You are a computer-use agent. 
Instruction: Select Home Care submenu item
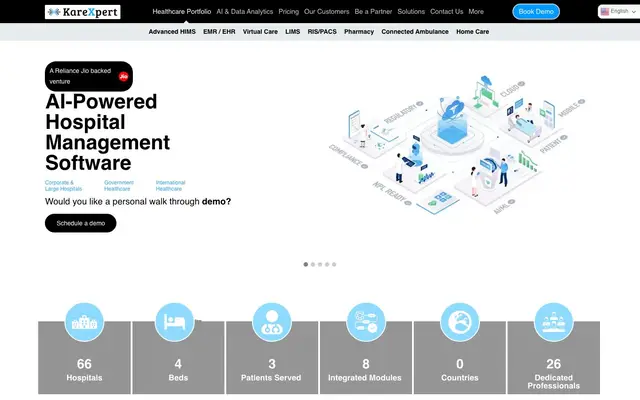pyautogui.click(x=473, y=31)
